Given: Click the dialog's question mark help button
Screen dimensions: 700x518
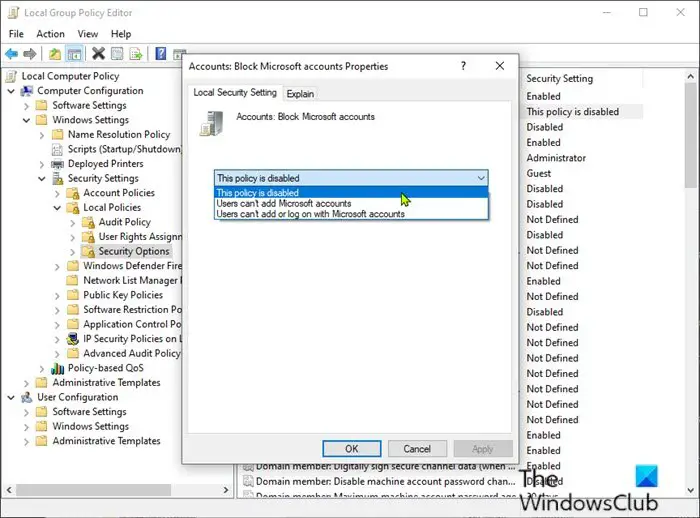Looking at the screenshot, I should [463, 66].
